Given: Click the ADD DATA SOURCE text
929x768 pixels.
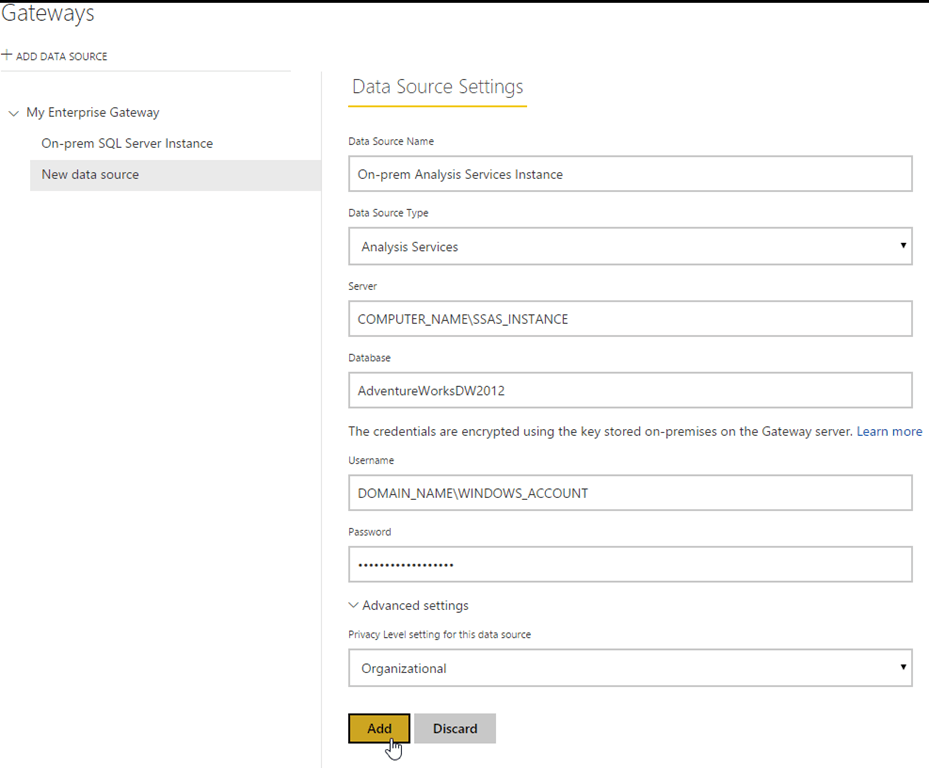Looking at the screenshot, I should tap(62, 57).
